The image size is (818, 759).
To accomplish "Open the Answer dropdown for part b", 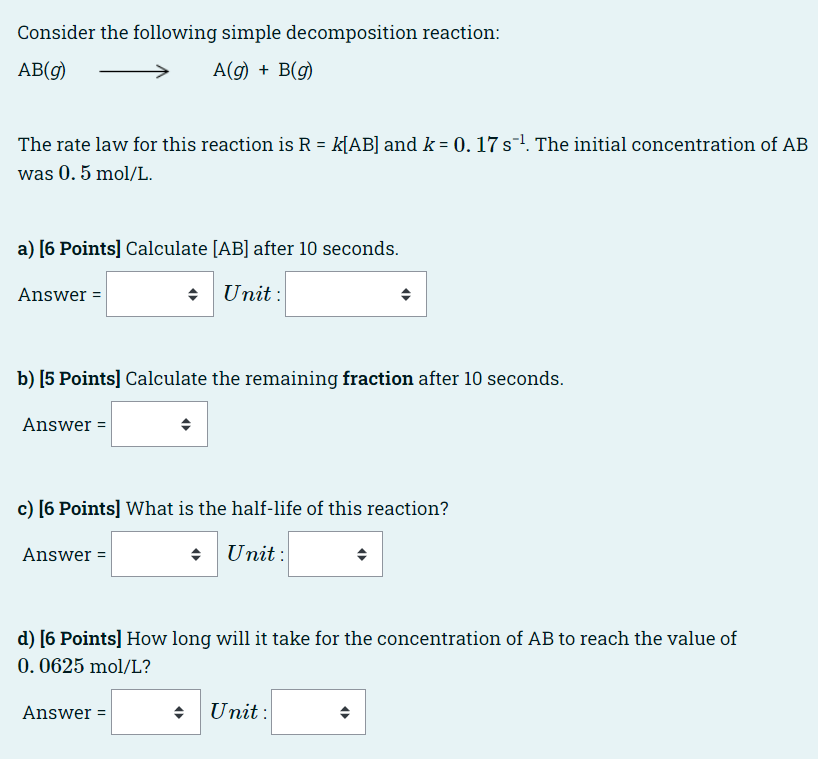I will [159, 424].
